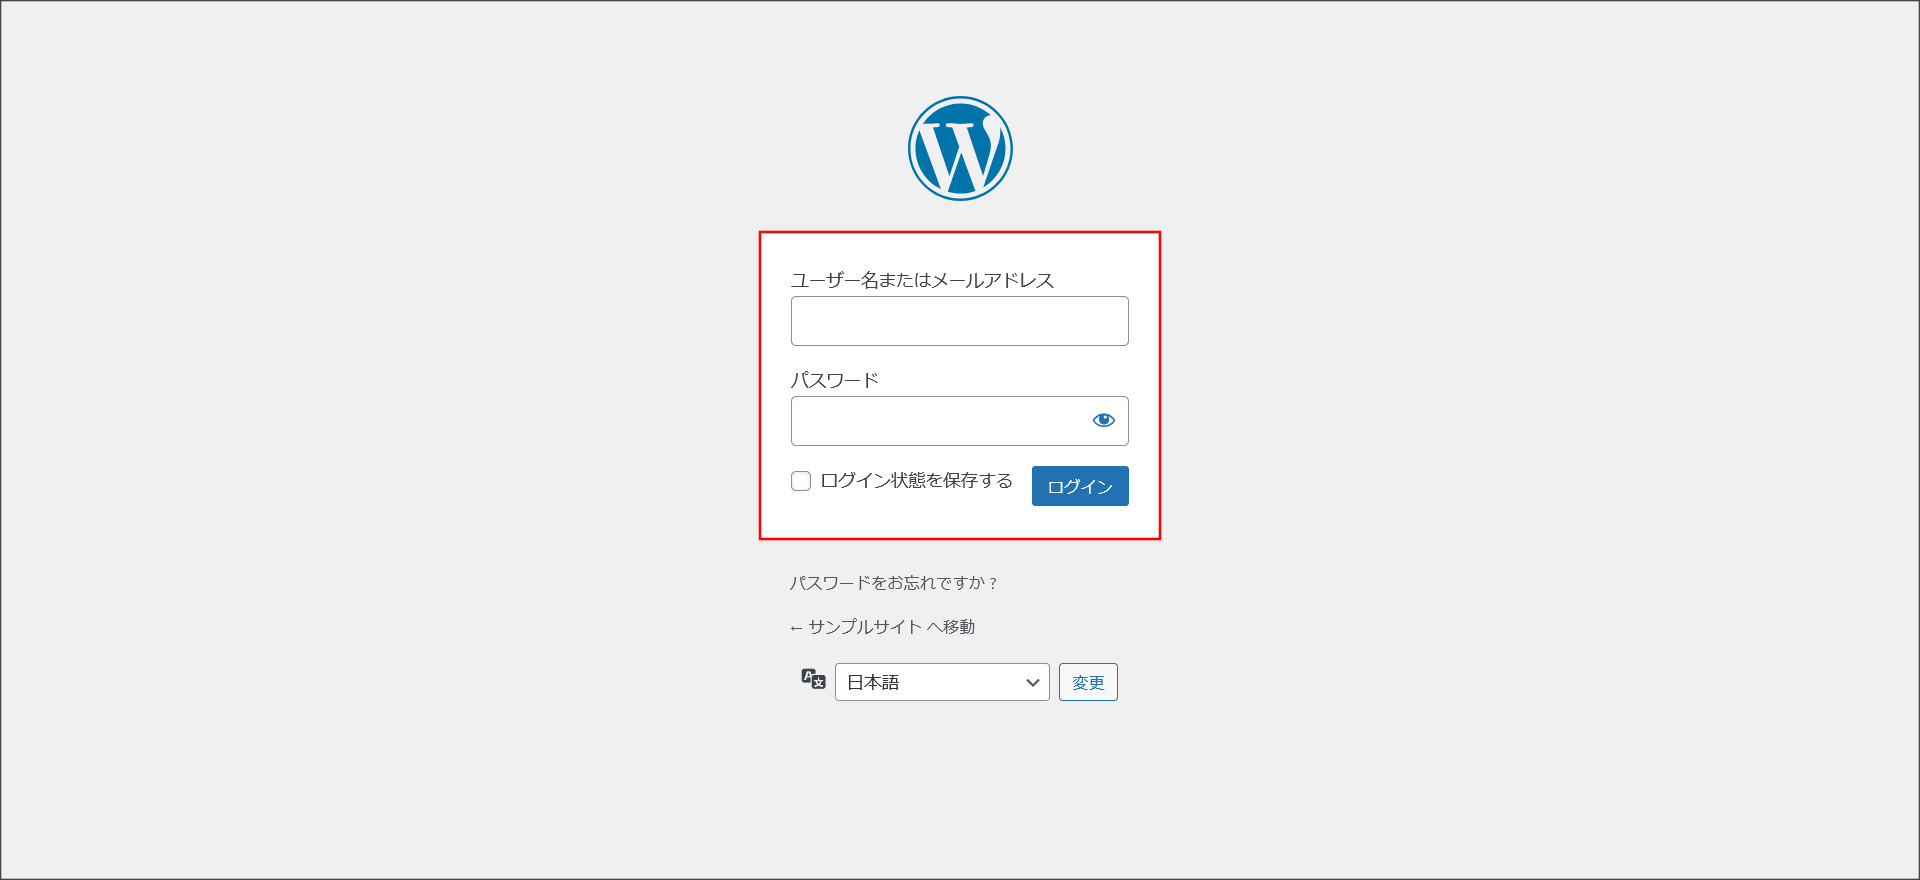Show password using the eye icon

1103,420
